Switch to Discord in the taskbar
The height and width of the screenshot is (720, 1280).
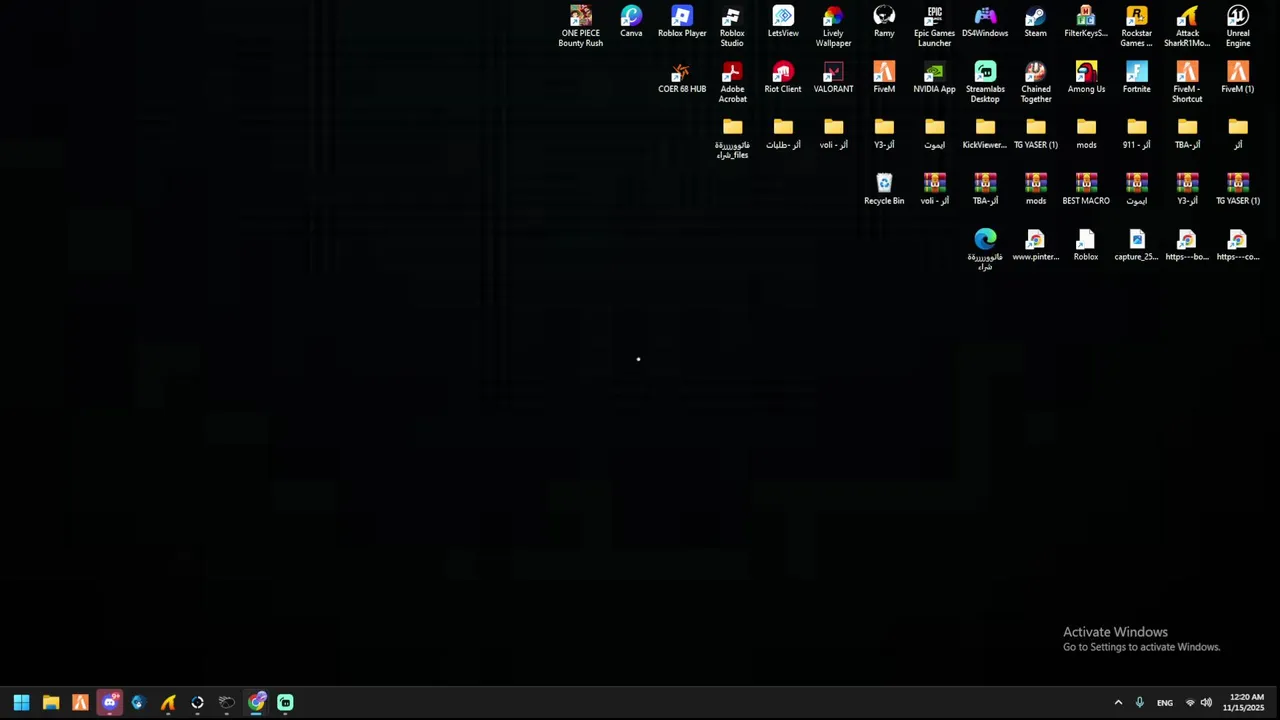pyautogui.click(x=109, y=703)
